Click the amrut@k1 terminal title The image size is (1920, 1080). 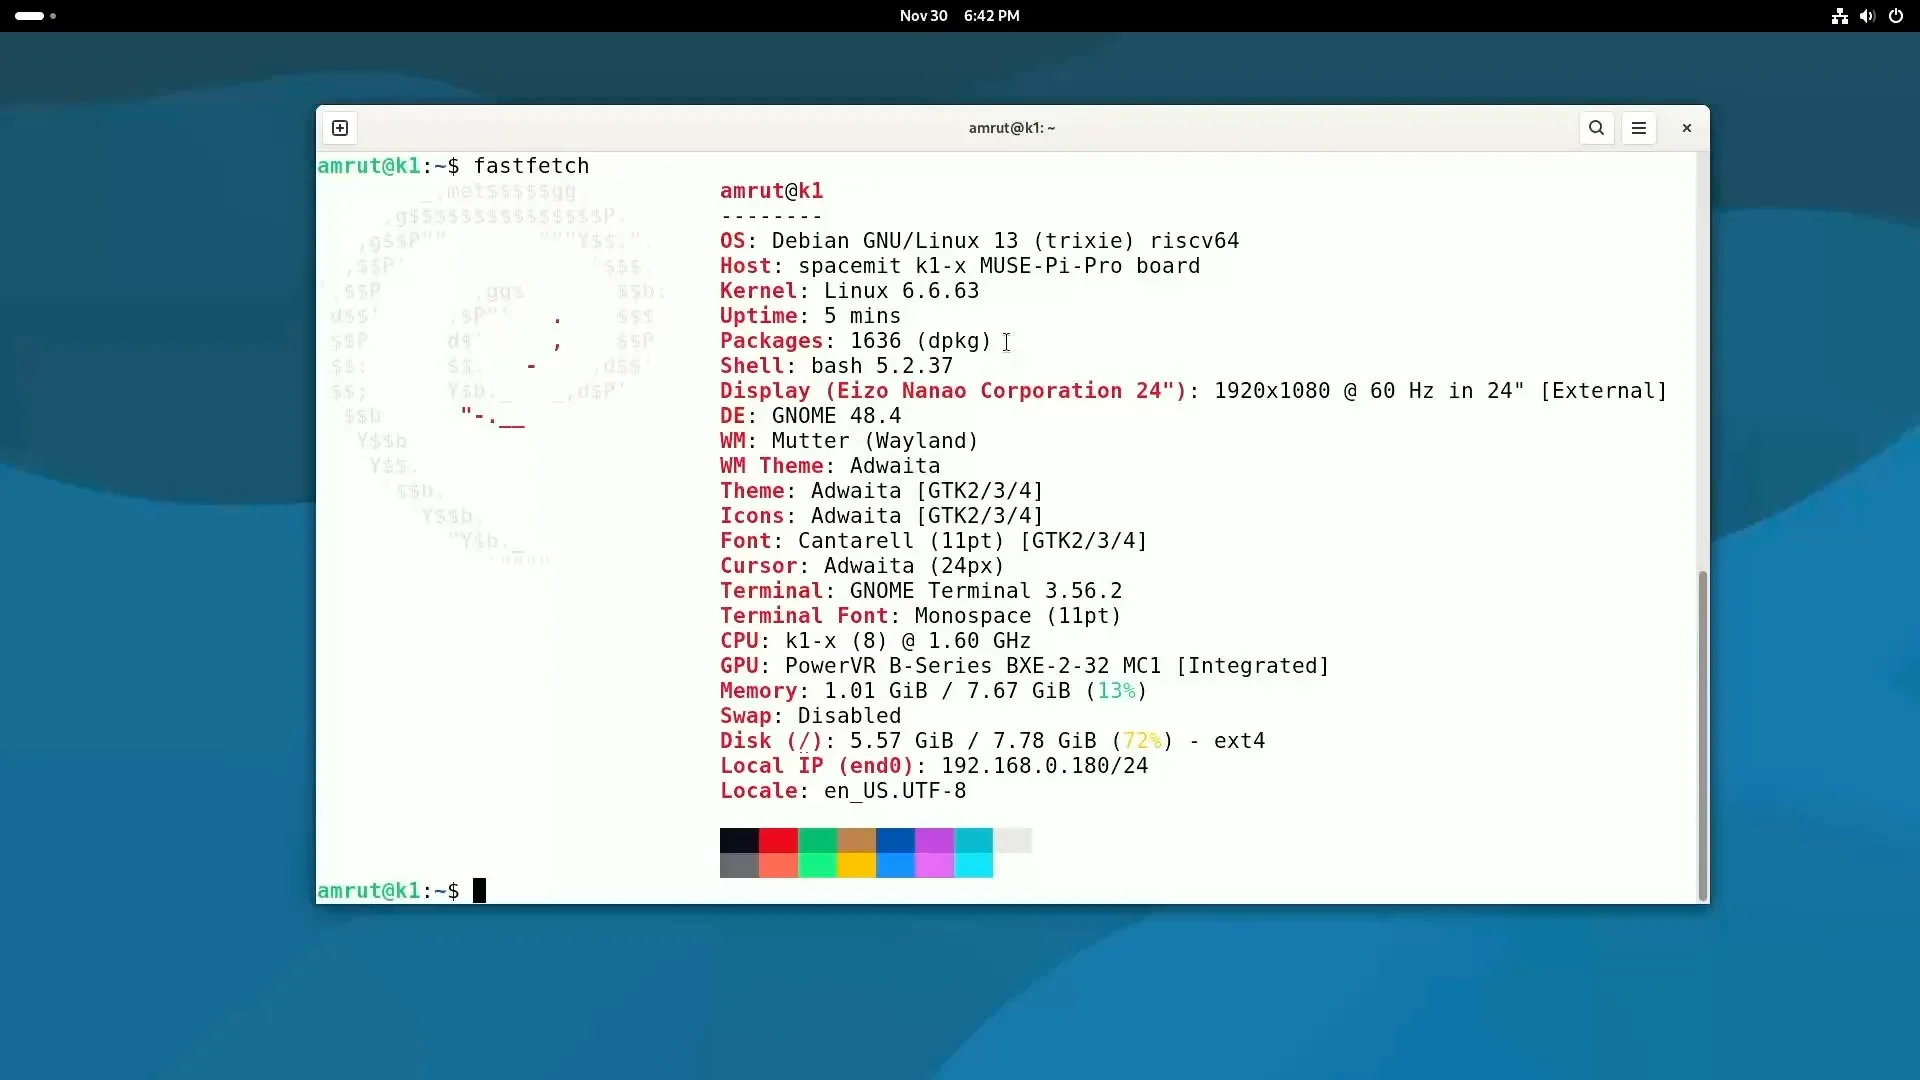pos(1011,128)
